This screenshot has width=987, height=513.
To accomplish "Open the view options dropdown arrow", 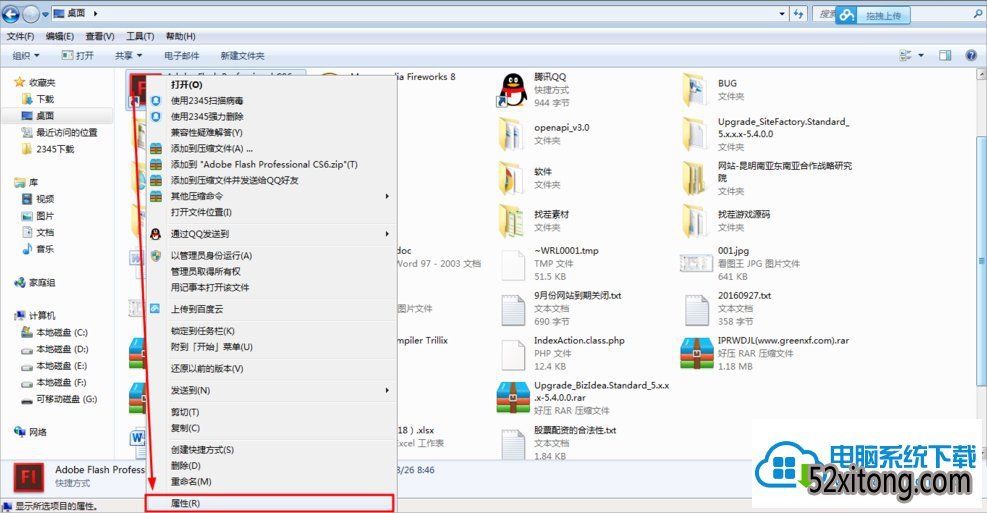I will pos(921,55).
